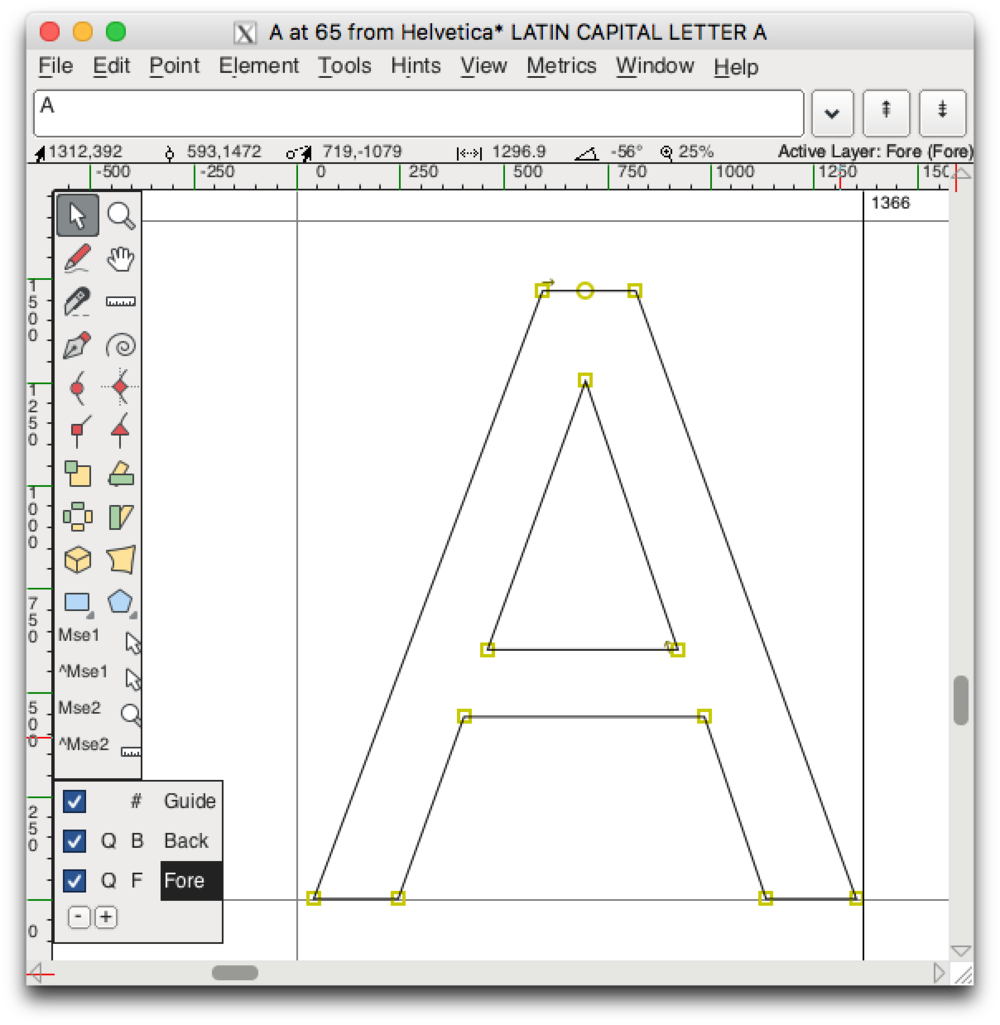Pick the ruler measure tool
The height and width of the screenshot is (1025, 1000).
coord(121,301)
